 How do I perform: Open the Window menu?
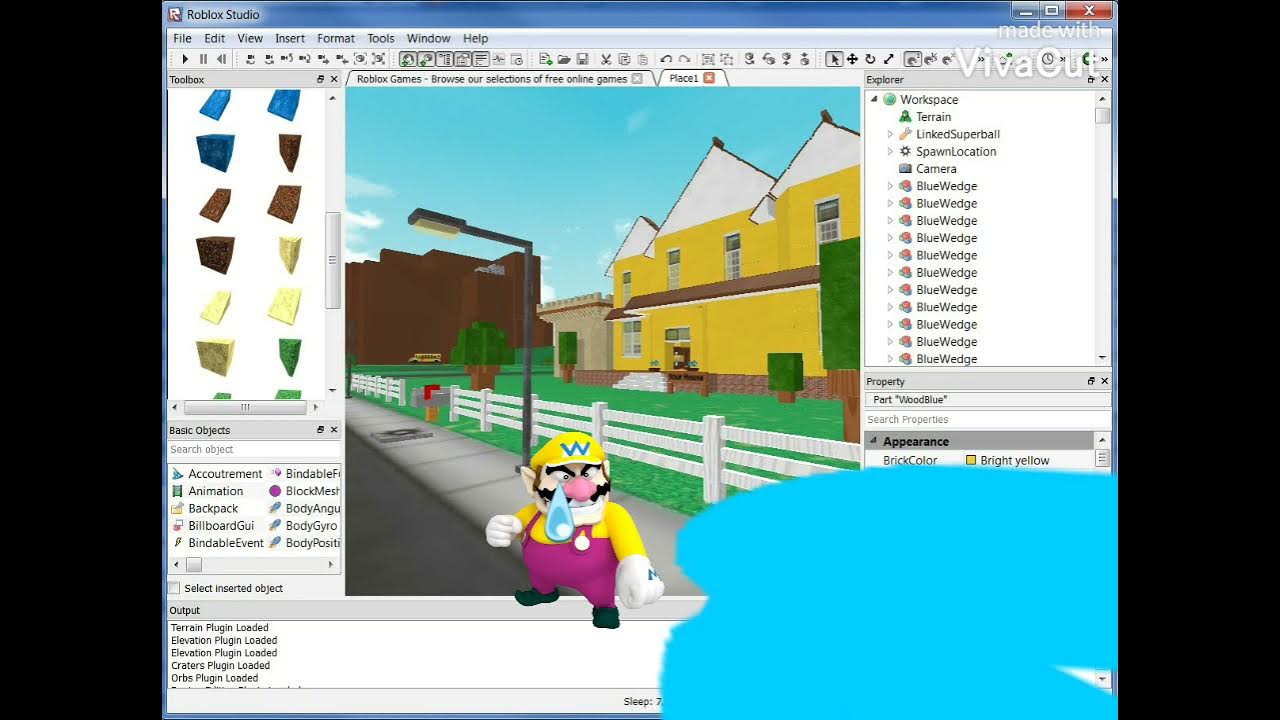(428, 38)
